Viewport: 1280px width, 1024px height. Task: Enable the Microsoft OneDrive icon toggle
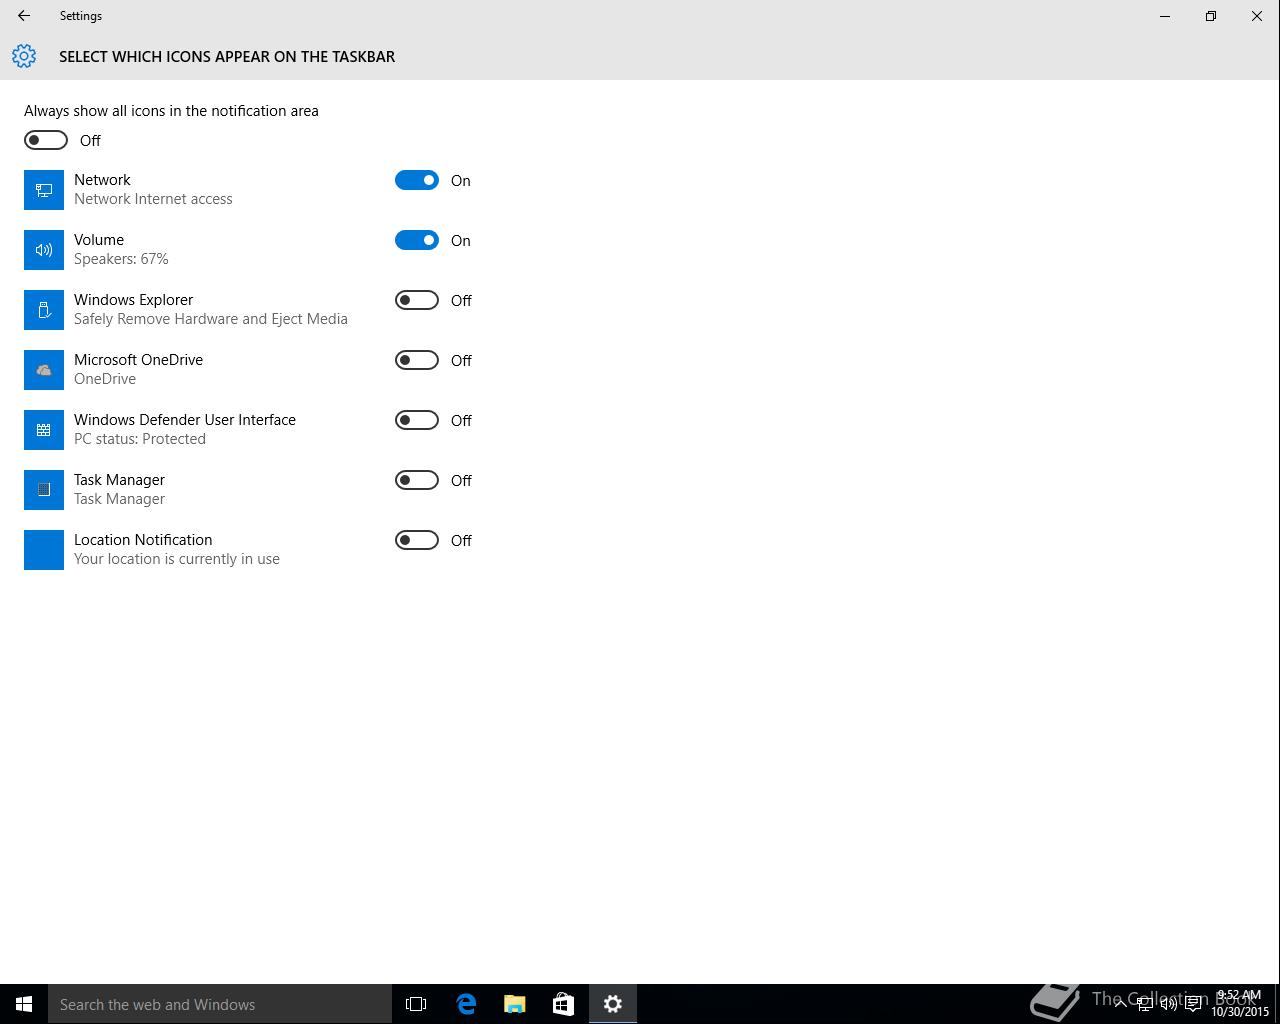(417, 360)
